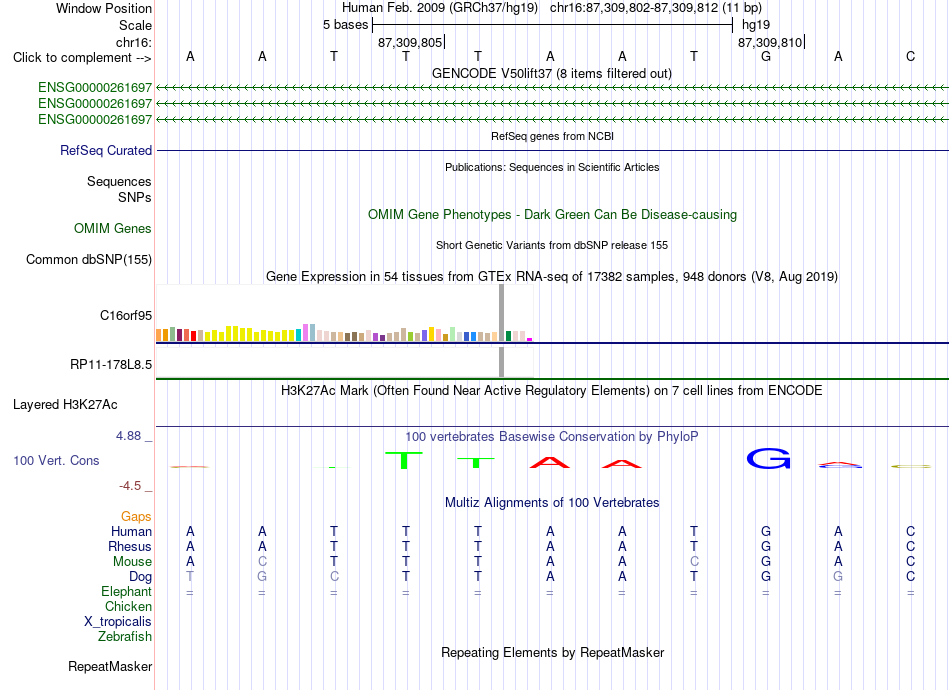Click the Sequences track label
Image resolution: width=950 pixels, height=690 pixels.
coord(119,181)
